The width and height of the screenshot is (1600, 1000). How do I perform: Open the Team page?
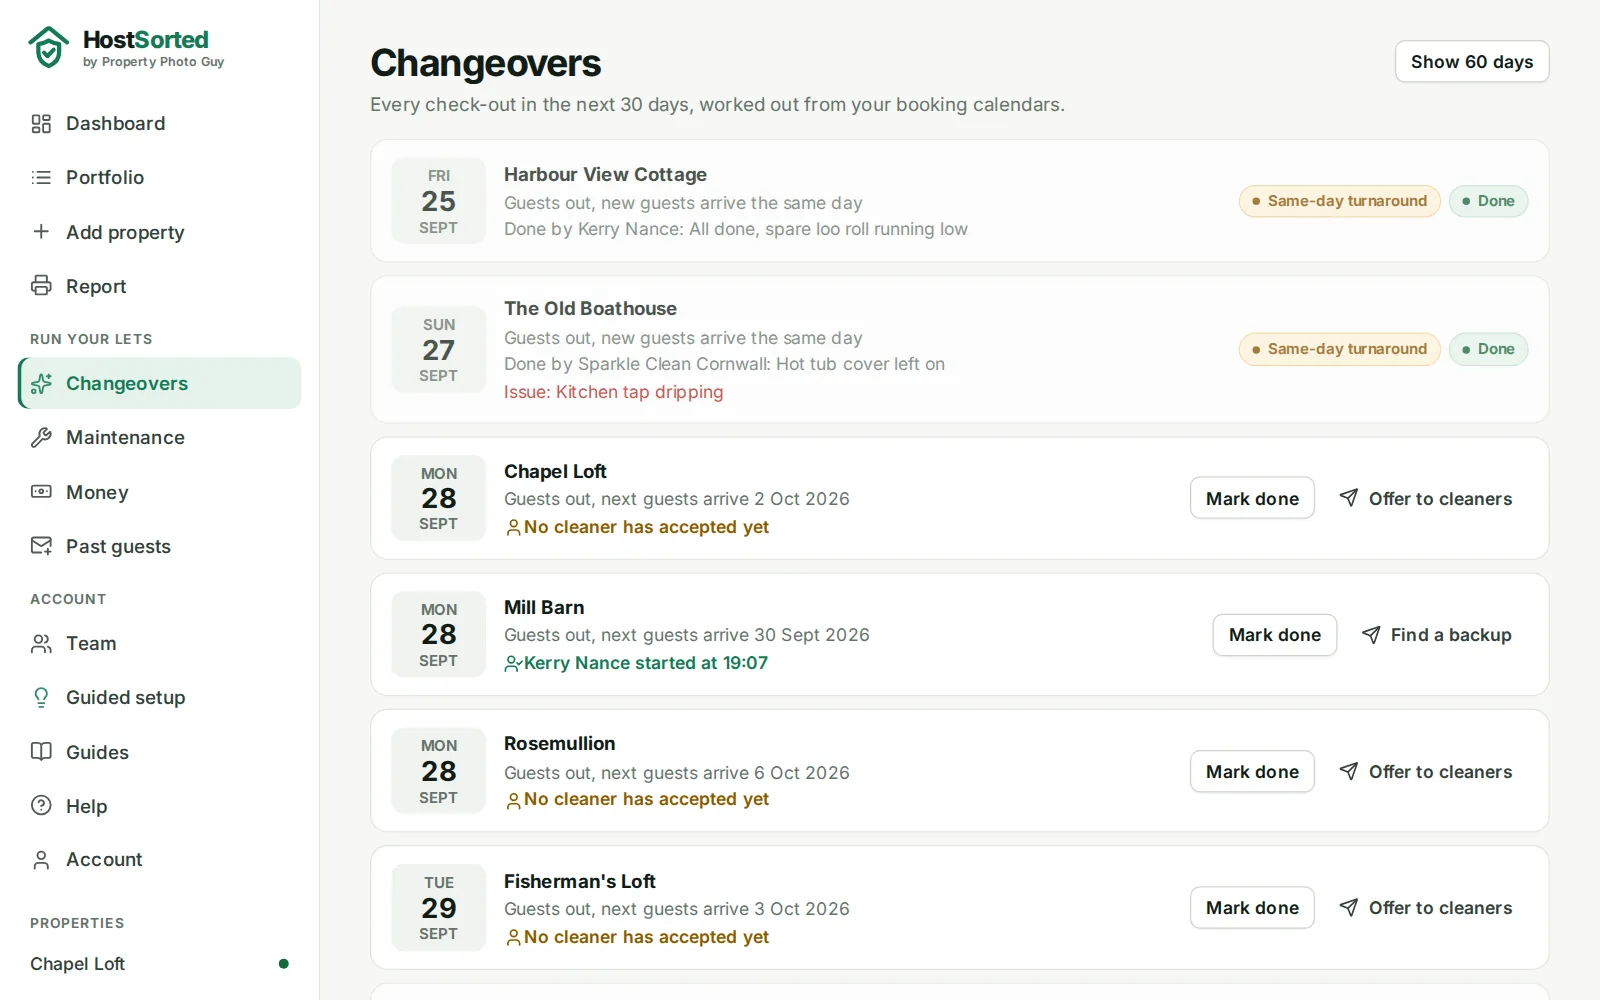coord(160,643)
